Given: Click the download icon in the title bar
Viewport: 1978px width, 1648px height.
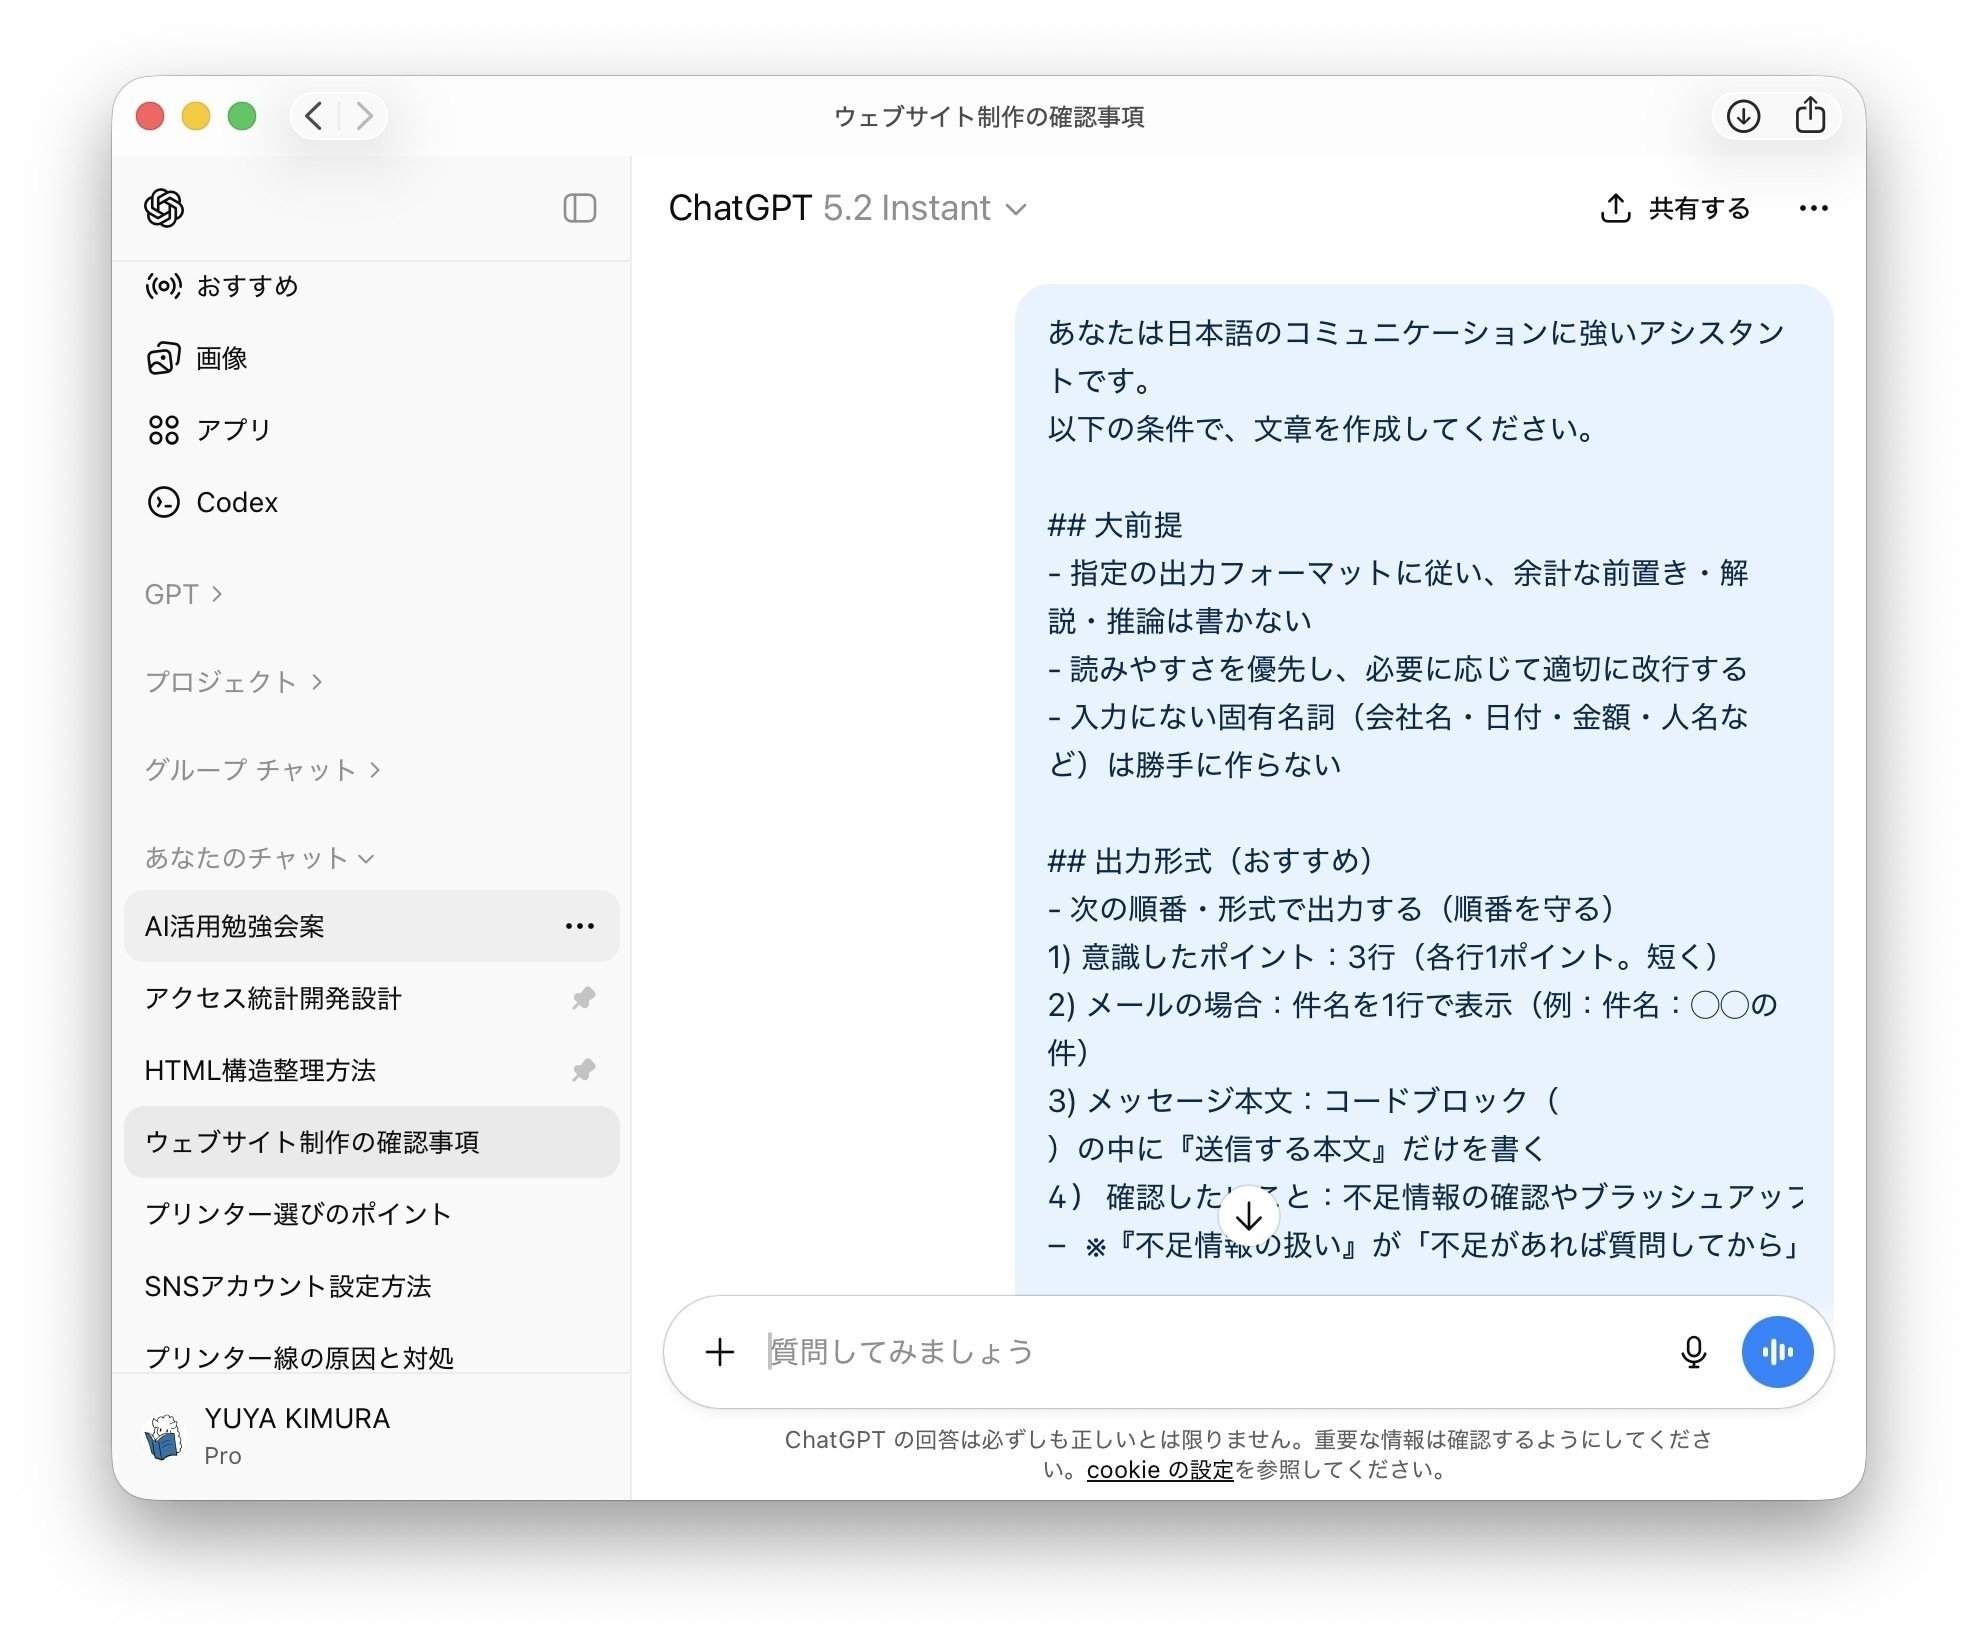Looking at the screenshot, I should [x=1742, y=116].
